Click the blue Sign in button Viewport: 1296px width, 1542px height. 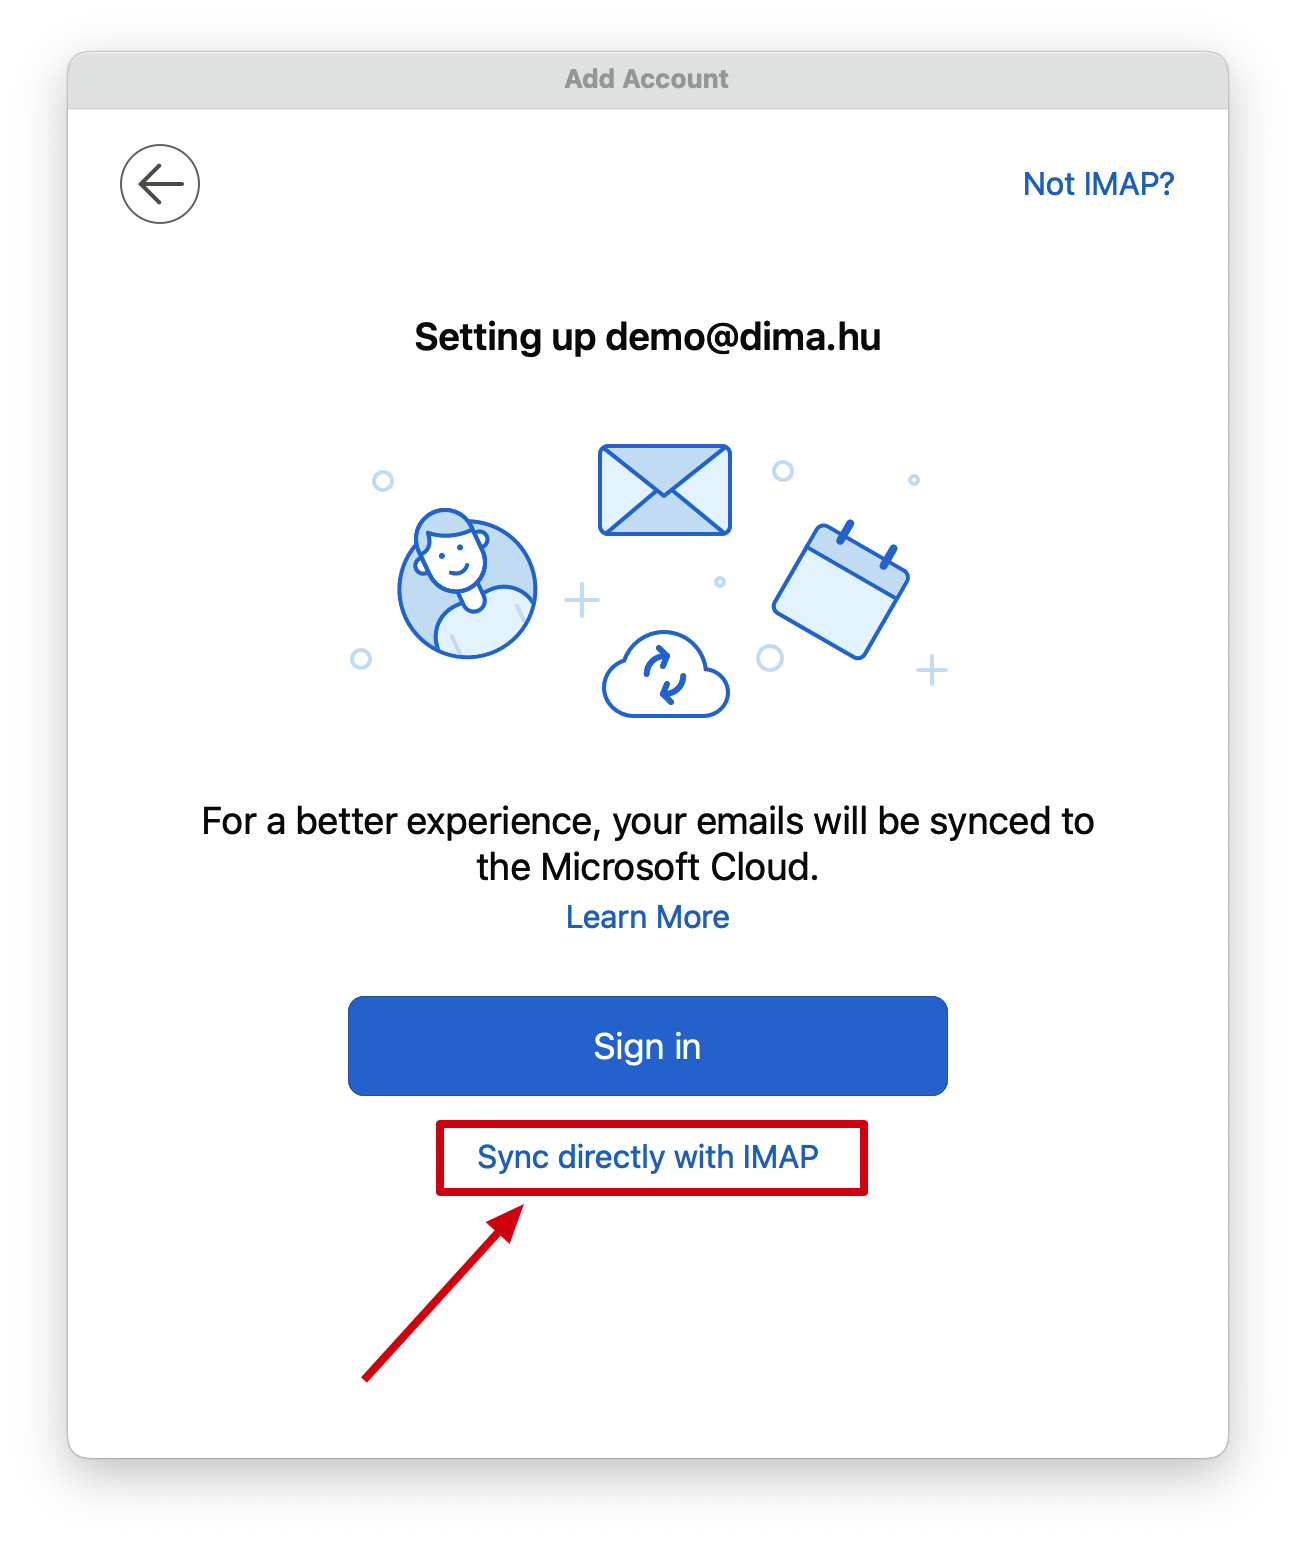click(x=648, y=1046)
